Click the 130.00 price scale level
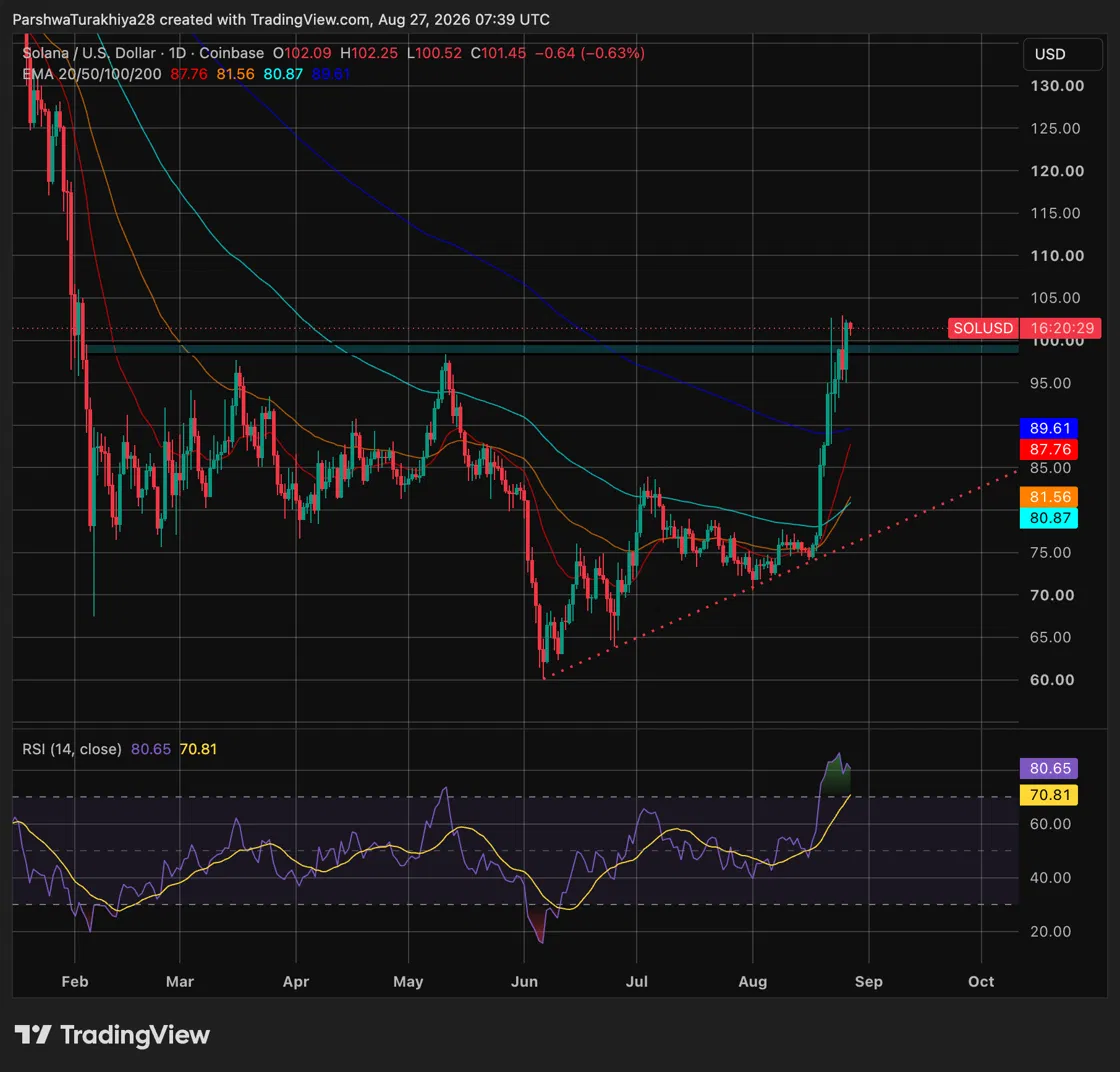 [x=1057, y=86]
